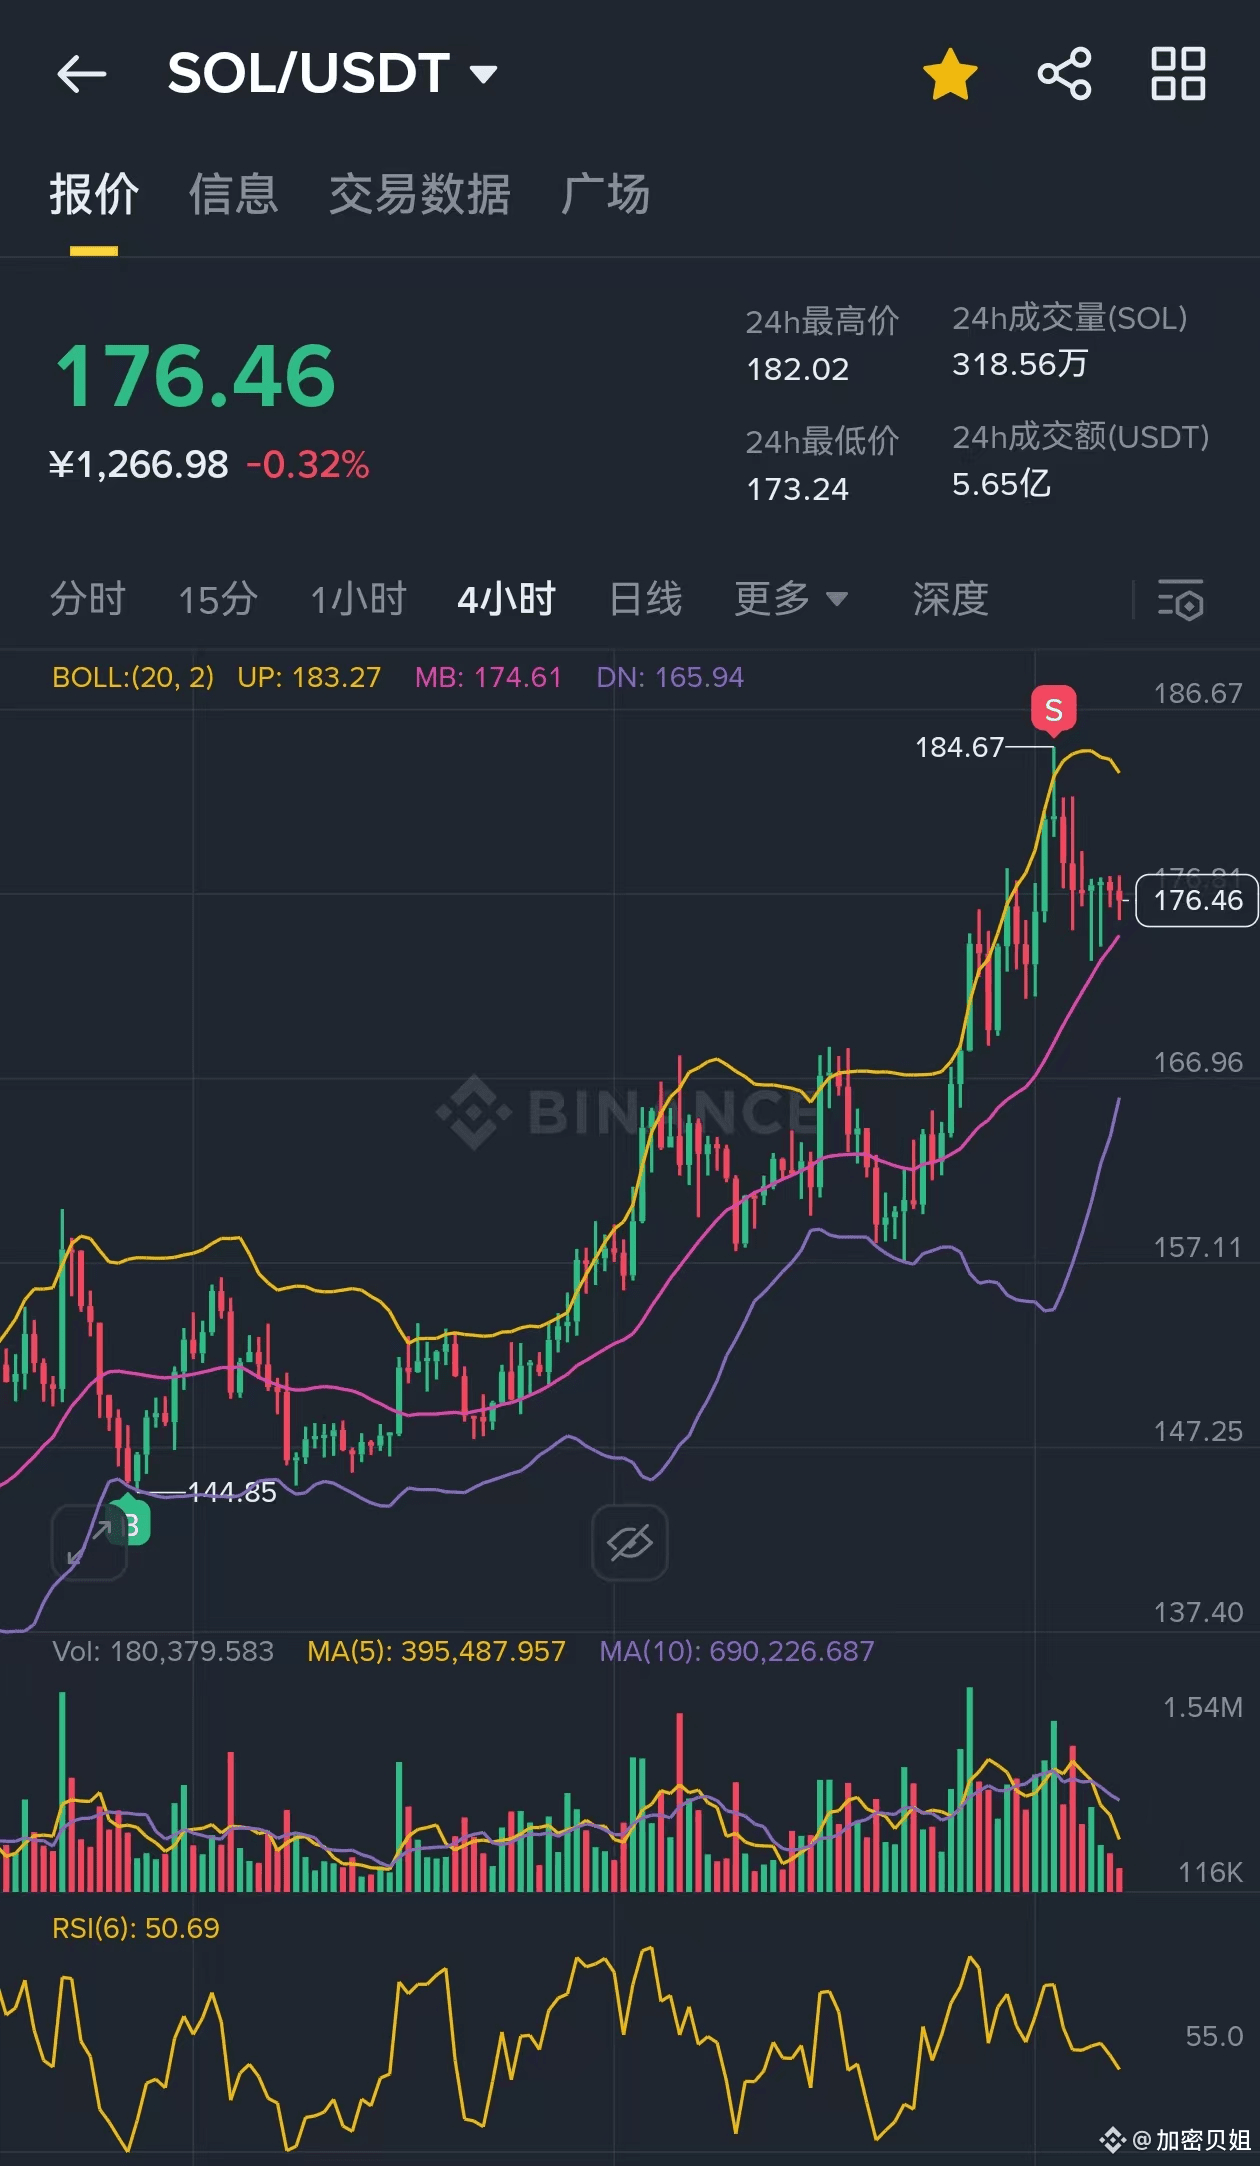This screenshot has height=2166, width=1260.
Task: Tap the green B buy marker
Action: pyautogui.click(x=131, y=1524)
